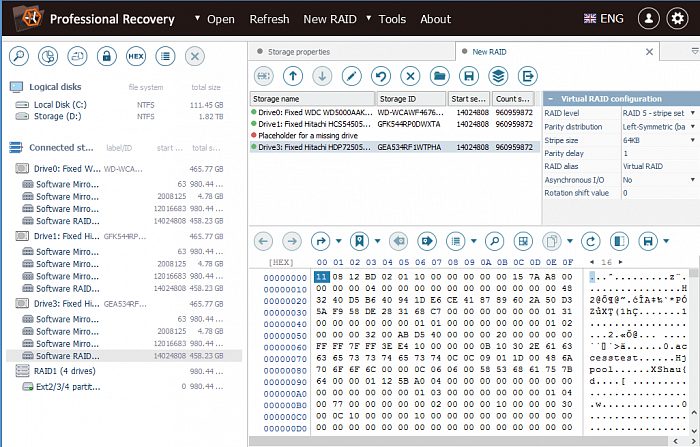Click the hex viewer search magnifier icon
This screenshot has height=447, width=700.
(x=495, y=242)
